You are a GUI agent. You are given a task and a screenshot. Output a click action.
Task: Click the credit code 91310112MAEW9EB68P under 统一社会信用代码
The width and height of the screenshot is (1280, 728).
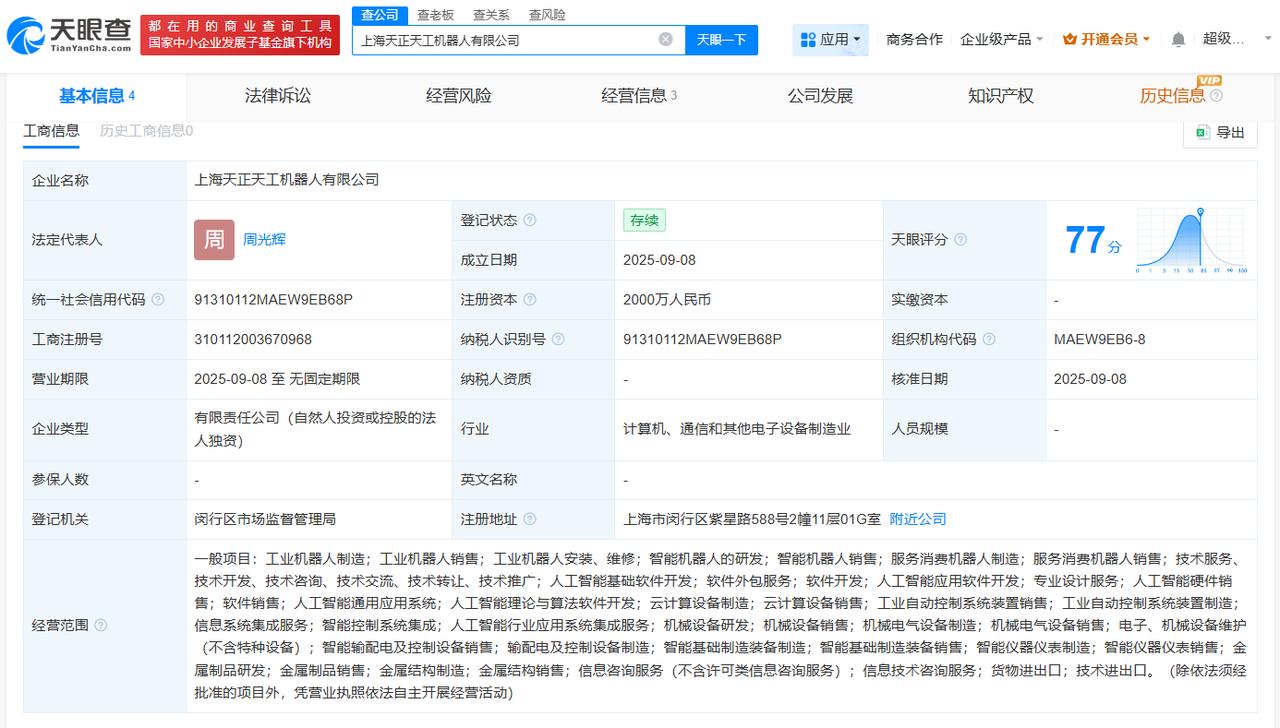pos(273,300)
